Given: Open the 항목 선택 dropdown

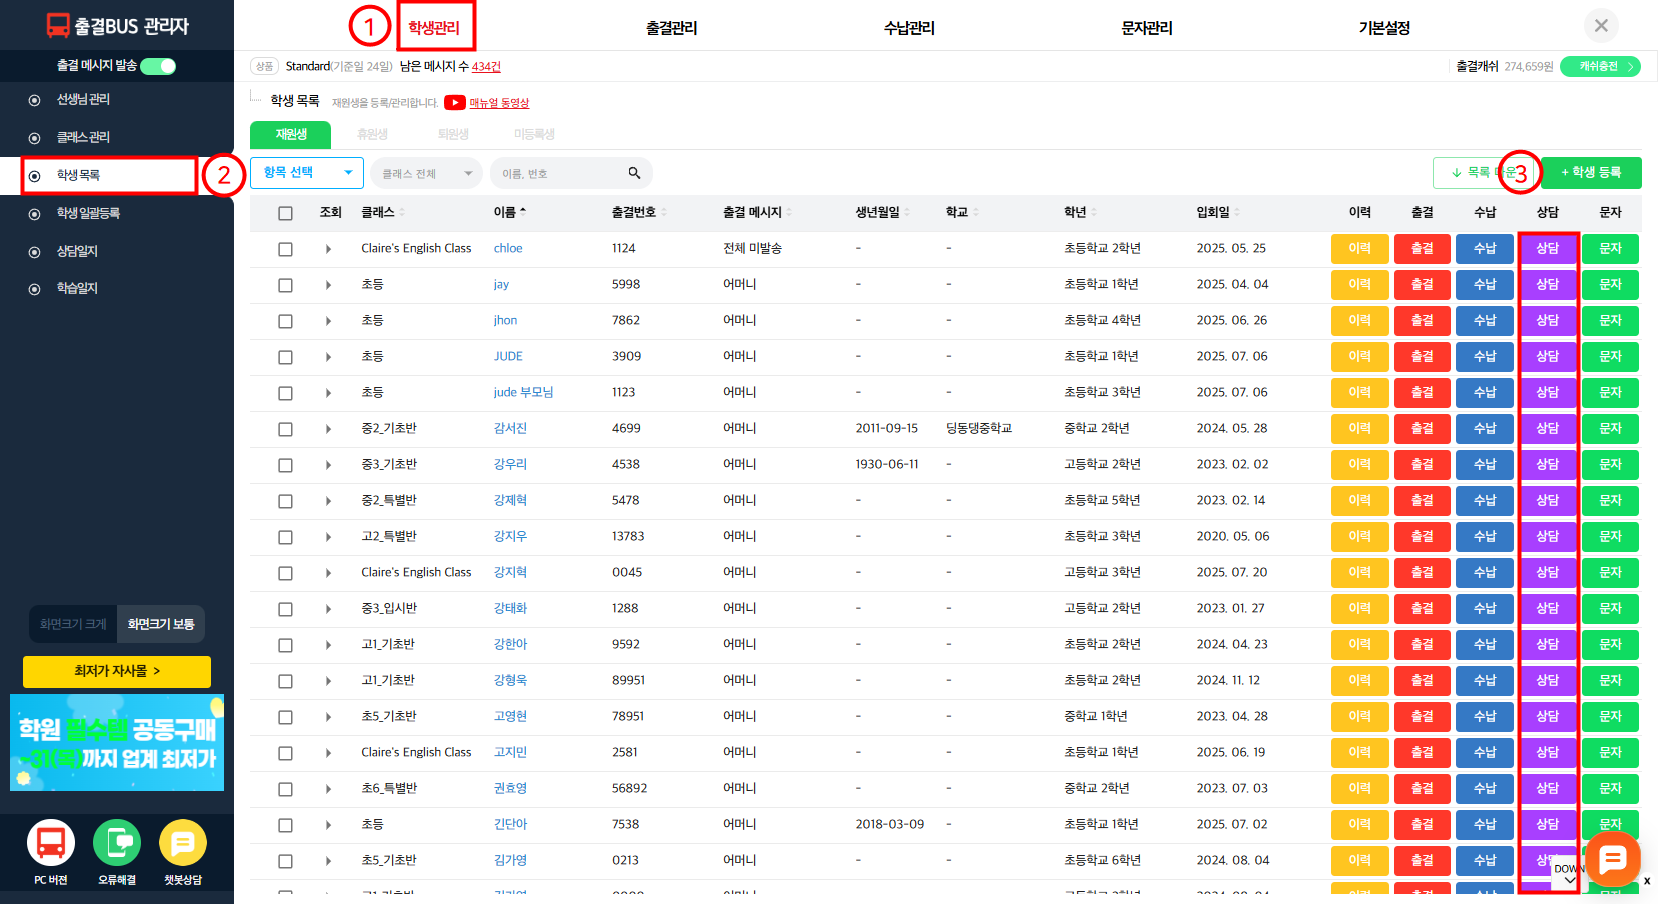Looking at the screenshot, I should (307, 173).
